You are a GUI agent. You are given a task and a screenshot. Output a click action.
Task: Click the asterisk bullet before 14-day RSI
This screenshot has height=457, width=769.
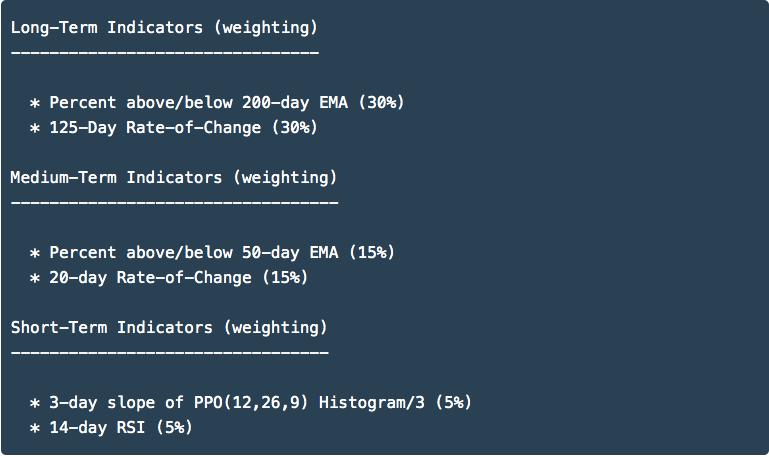pyautogui.click(x=34, y=429)
